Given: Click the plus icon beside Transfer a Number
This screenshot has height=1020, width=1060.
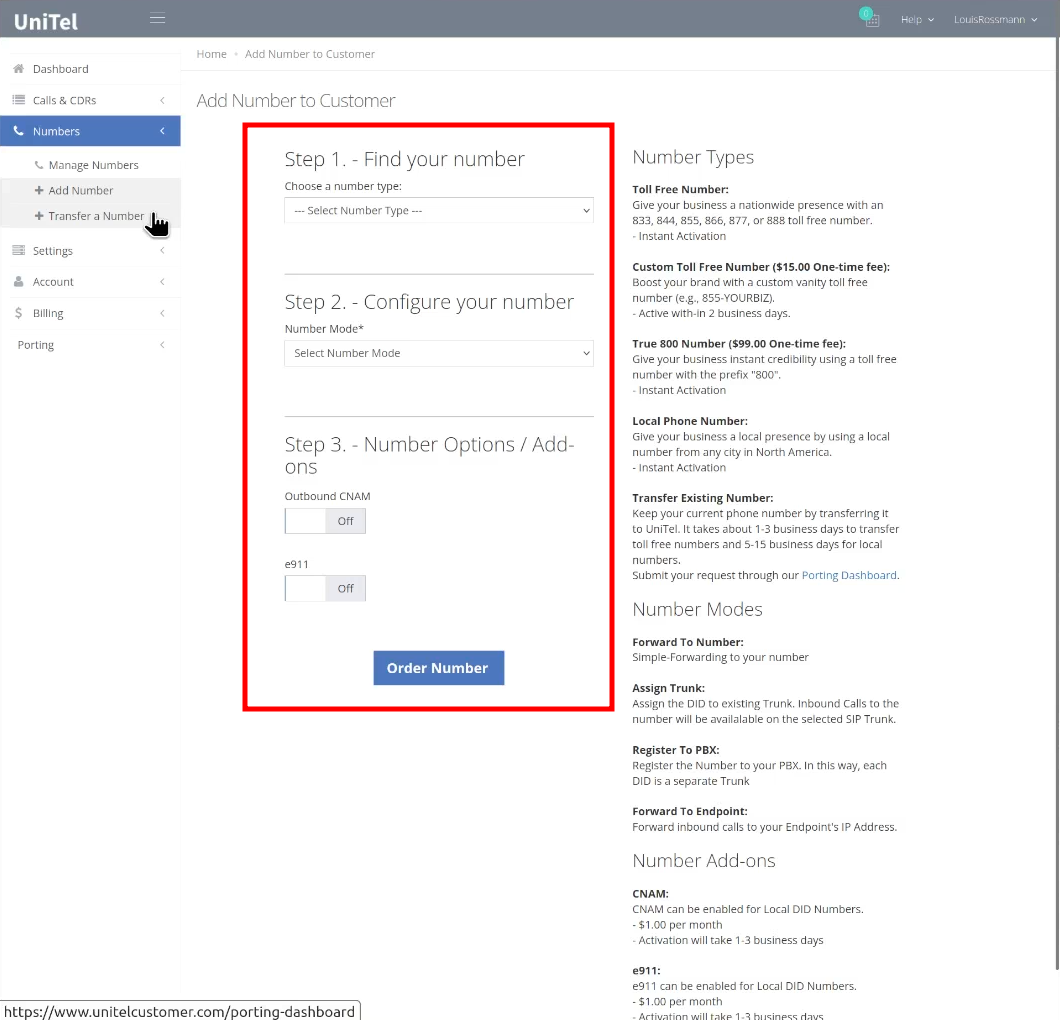Looking at the screenshot, I should pos(39,216).
